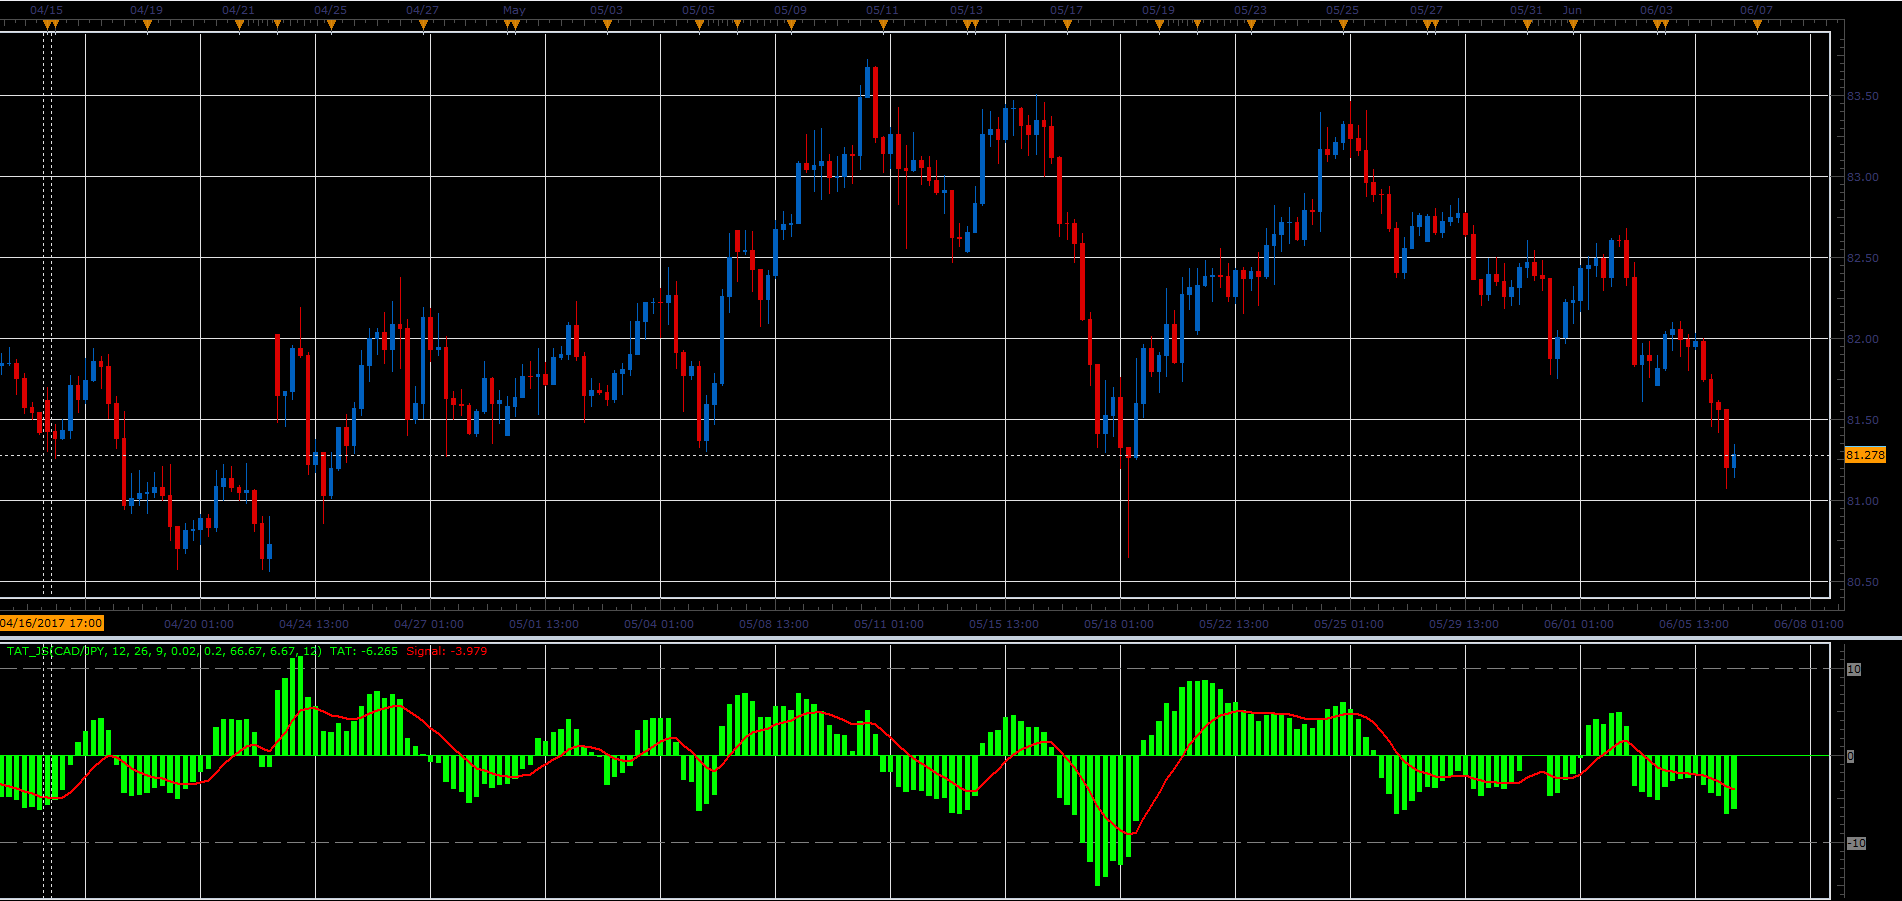Click the orange 04/16/2017 17:00 cursor time label
1902x901 pixels.
(x=52, y=623)
